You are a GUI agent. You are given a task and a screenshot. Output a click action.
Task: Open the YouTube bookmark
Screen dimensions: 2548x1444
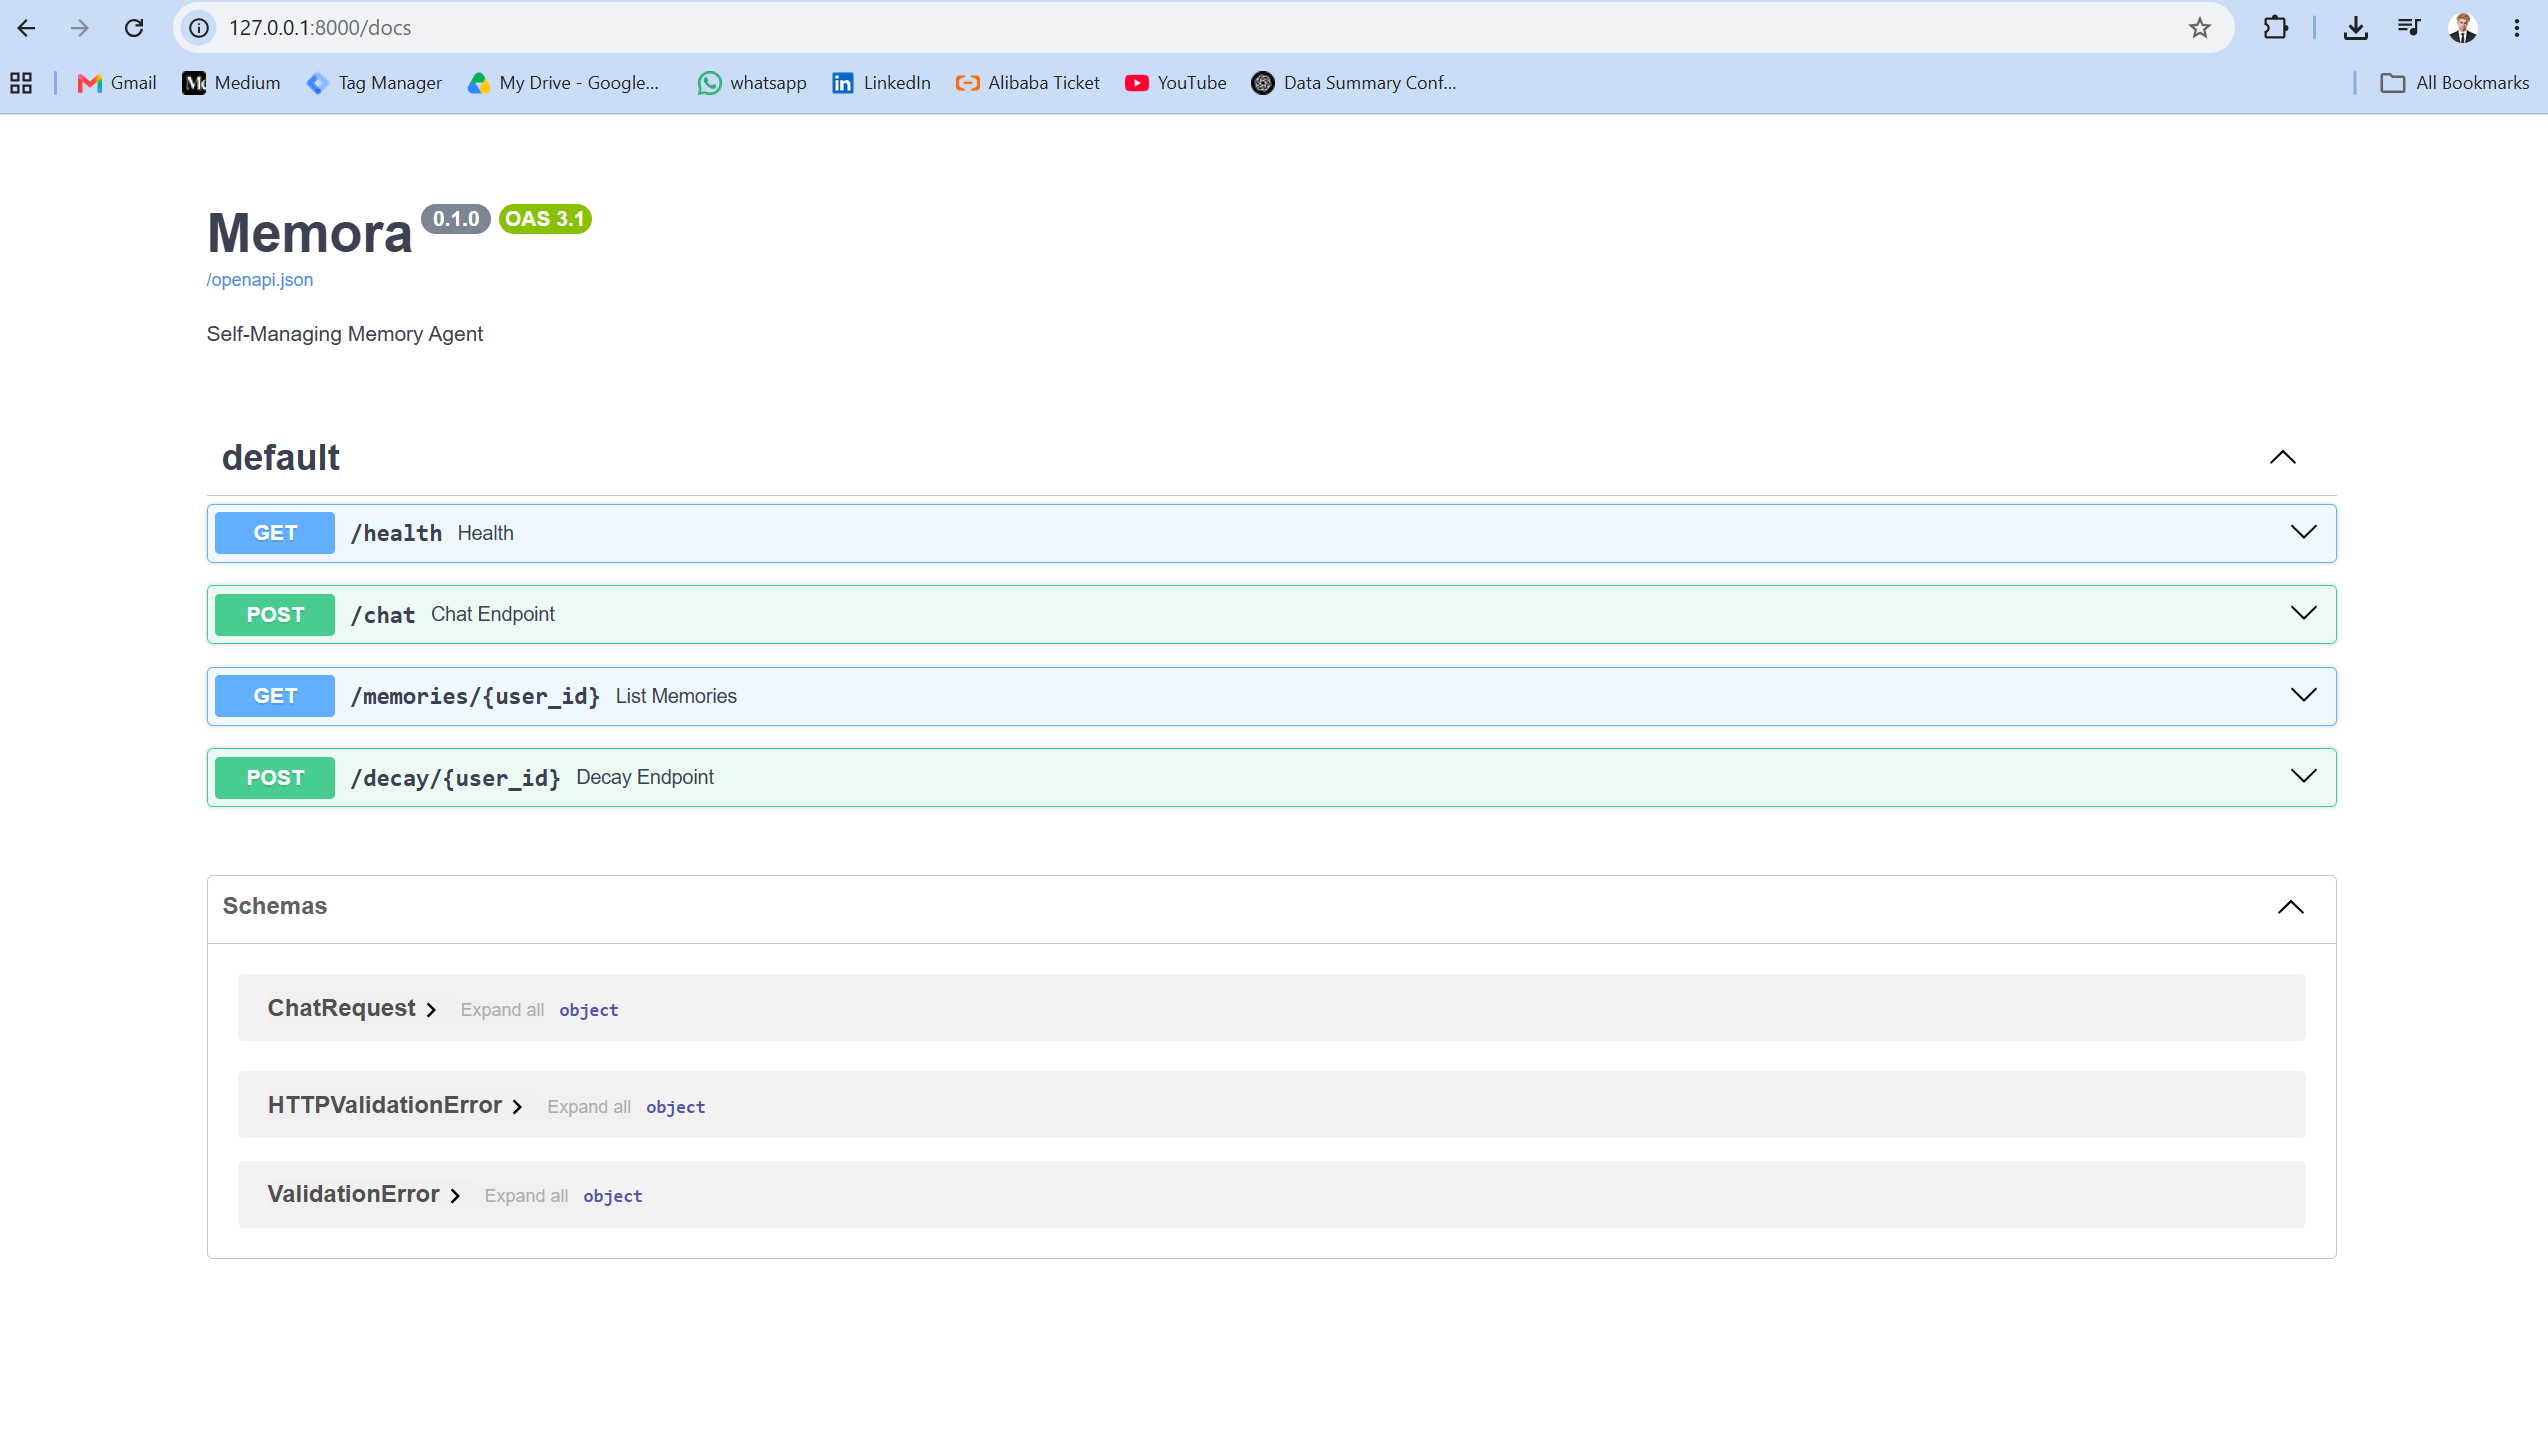coord(1175,83)
